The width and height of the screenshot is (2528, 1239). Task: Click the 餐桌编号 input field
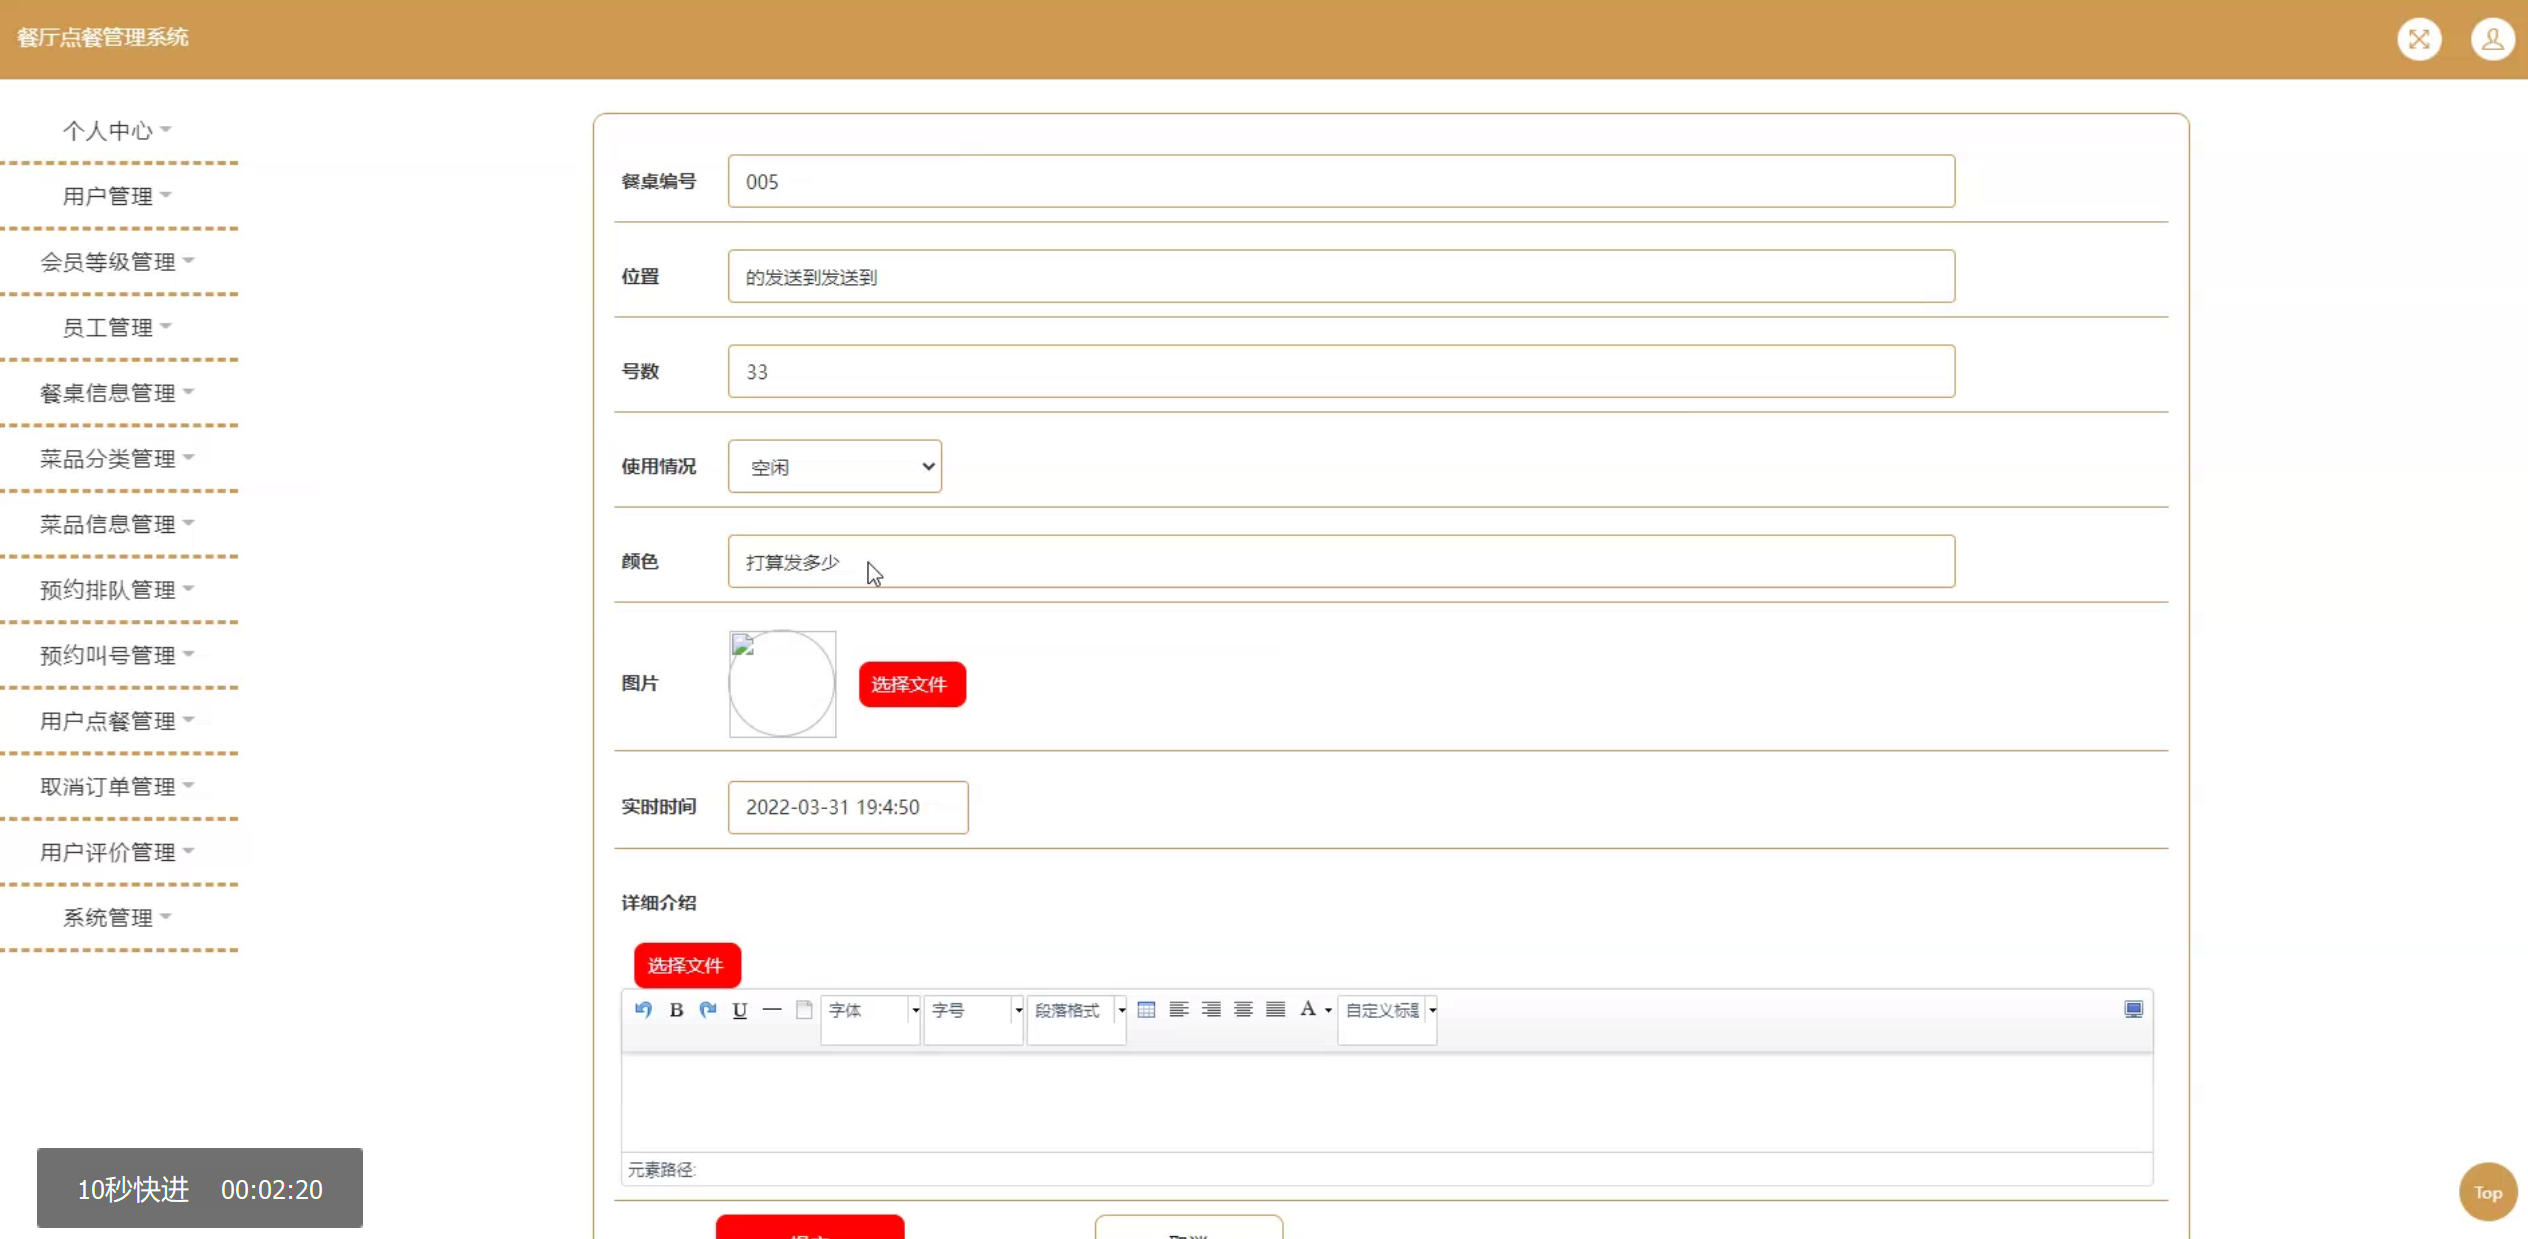point(1341,181)
